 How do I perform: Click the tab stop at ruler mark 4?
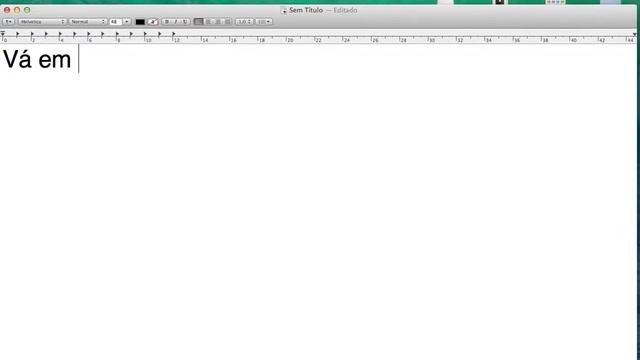[x=60, y=34]
